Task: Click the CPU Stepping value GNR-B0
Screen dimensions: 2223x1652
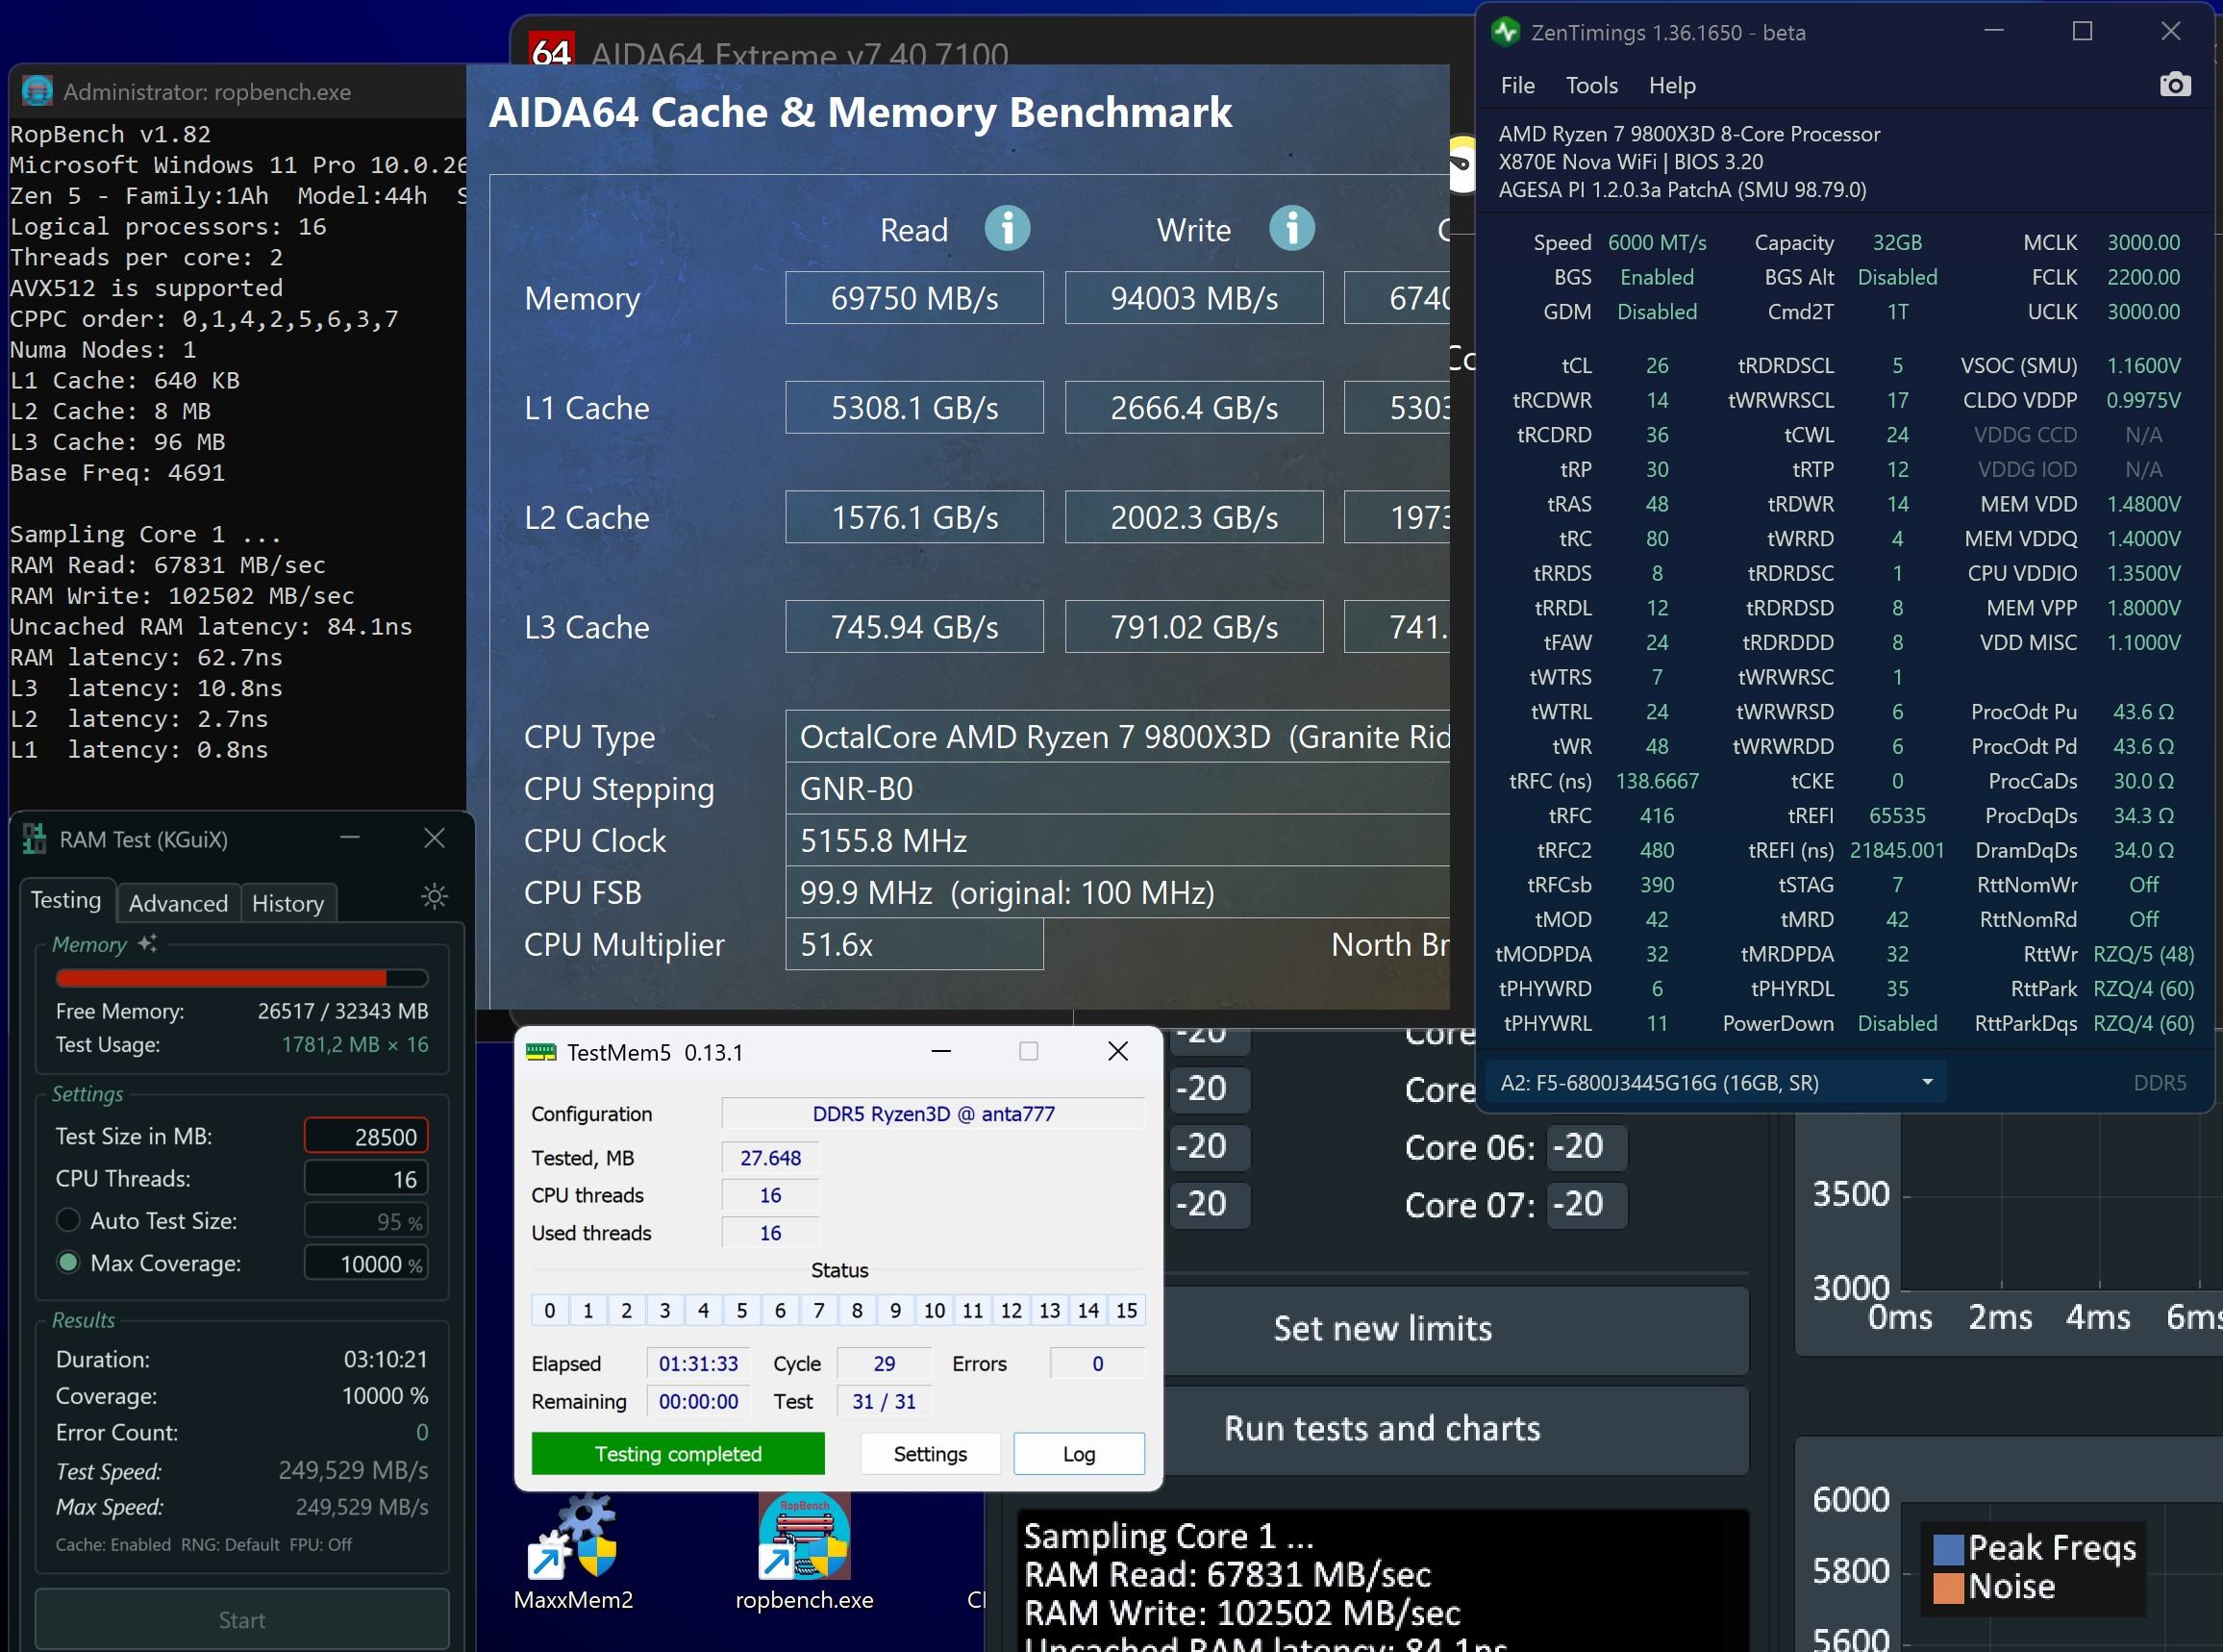Action: pyautogui.click(x=1117, y=788)
